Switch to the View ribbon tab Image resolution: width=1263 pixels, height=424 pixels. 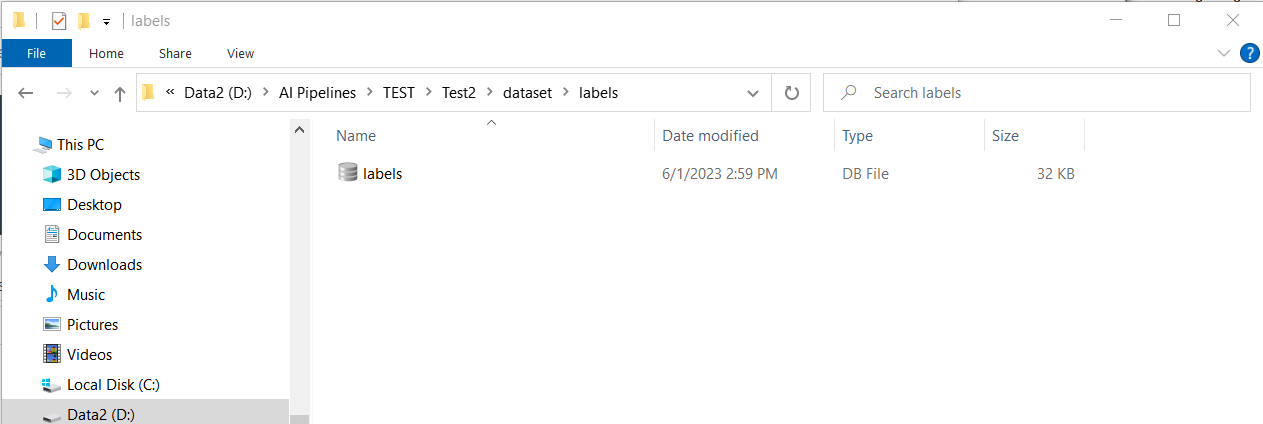point(240,53)
